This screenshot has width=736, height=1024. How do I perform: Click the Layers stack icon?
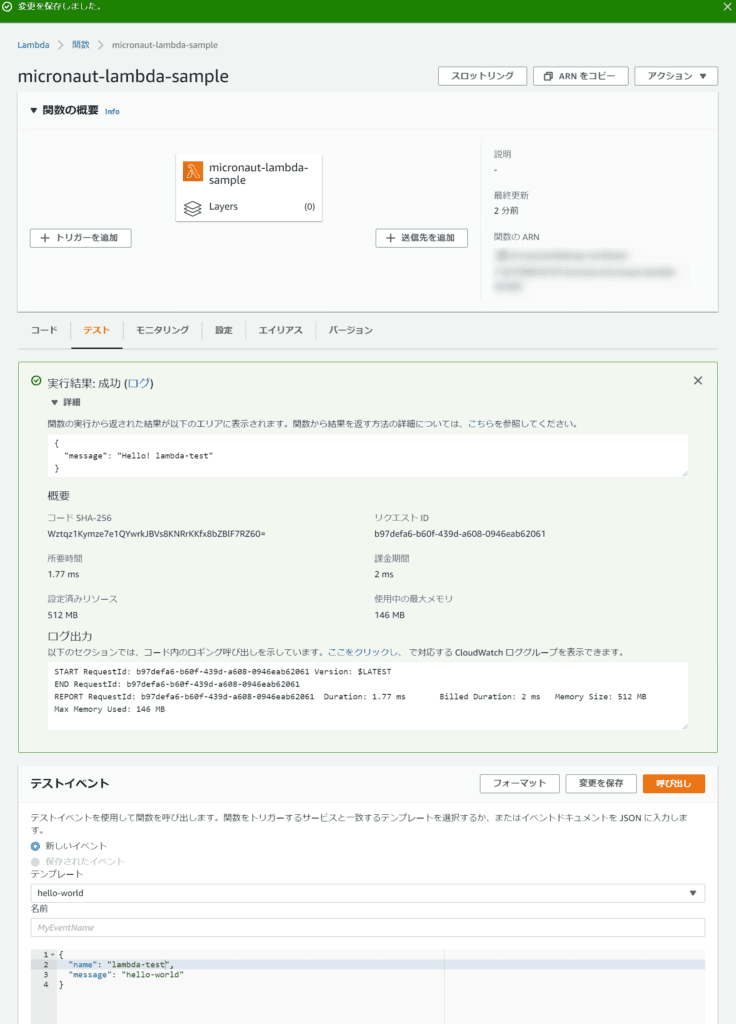click(193, 207)
